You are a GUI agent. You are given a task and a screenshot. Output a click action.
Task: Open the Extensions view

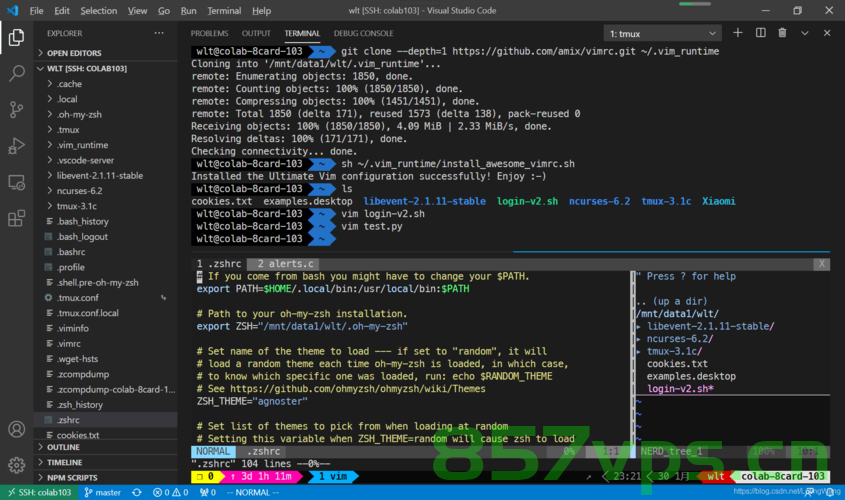16,218
